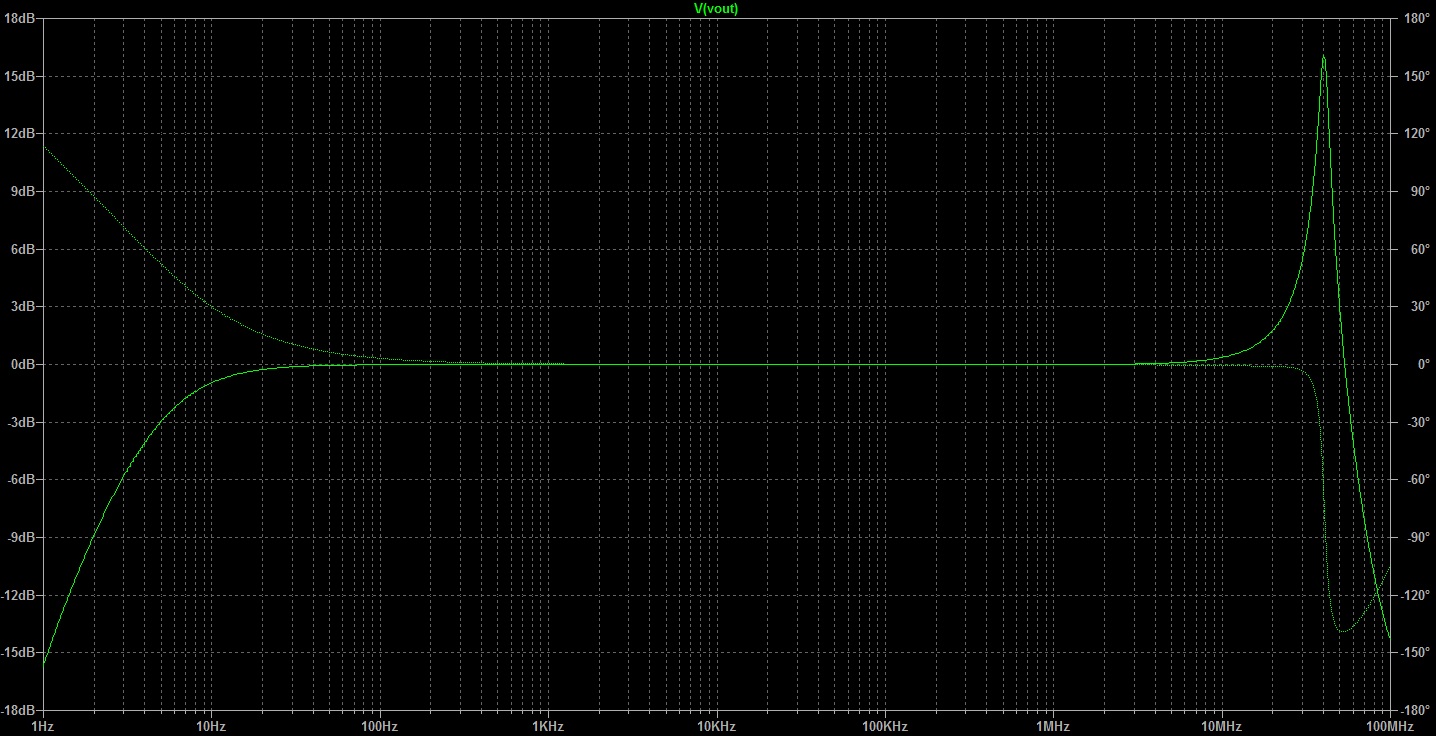Click the 1Hz frequency axis label
The height and width of the screenshot is (736, 1436).
click(43, 725)
